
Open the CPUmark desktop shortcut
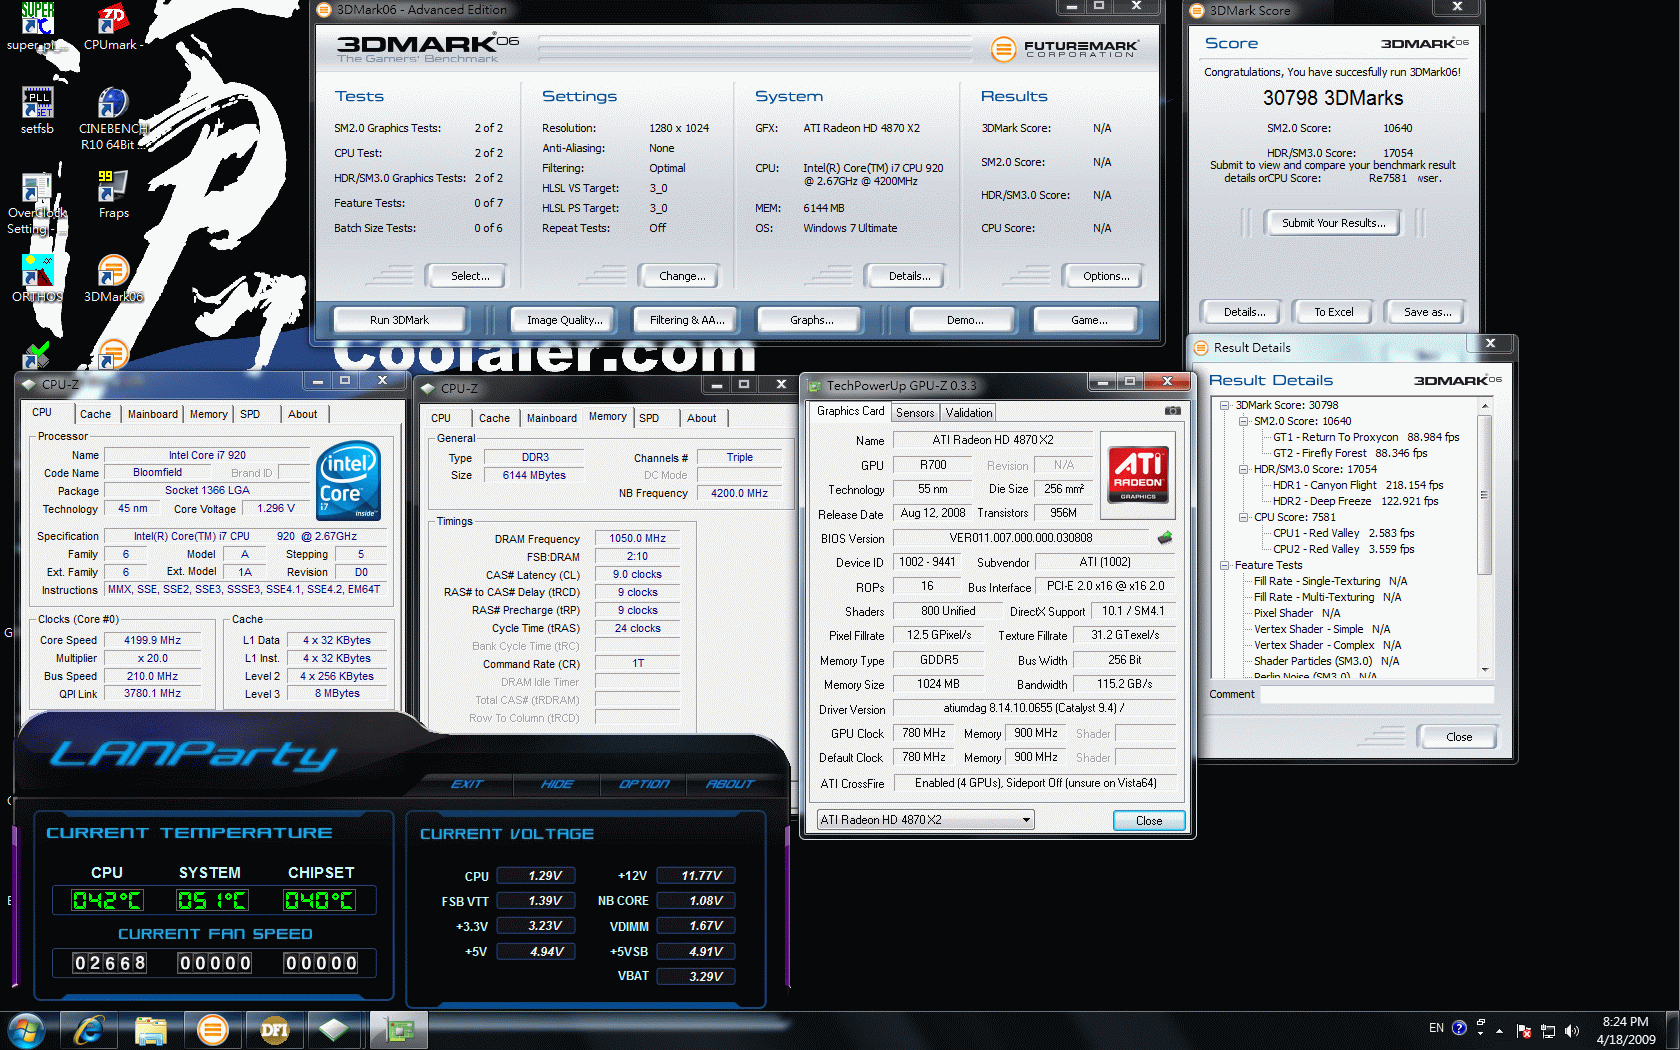[113, 27]
